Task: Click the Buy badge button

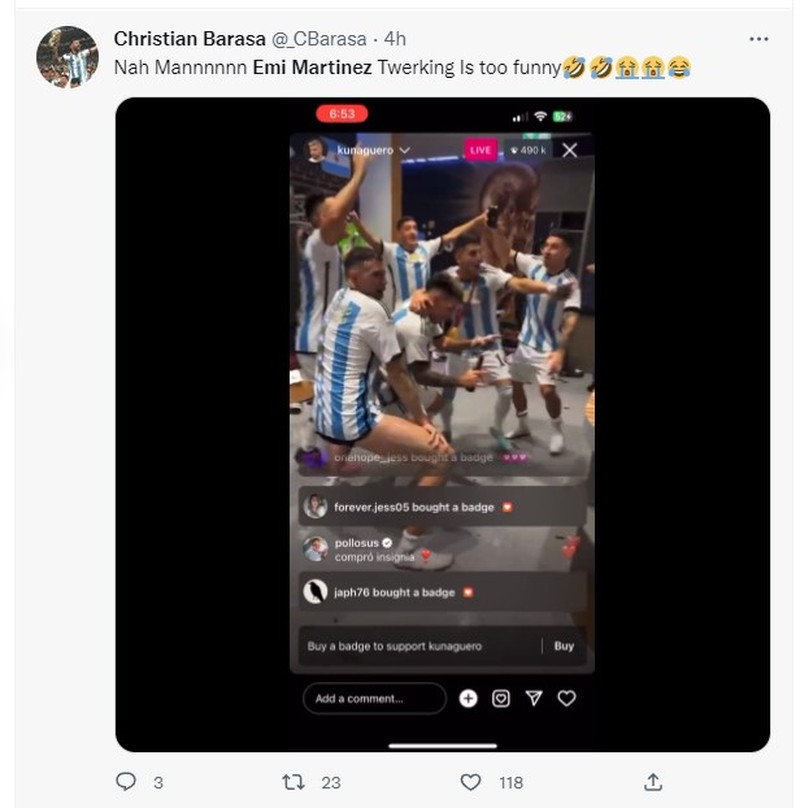Action: 564,646
